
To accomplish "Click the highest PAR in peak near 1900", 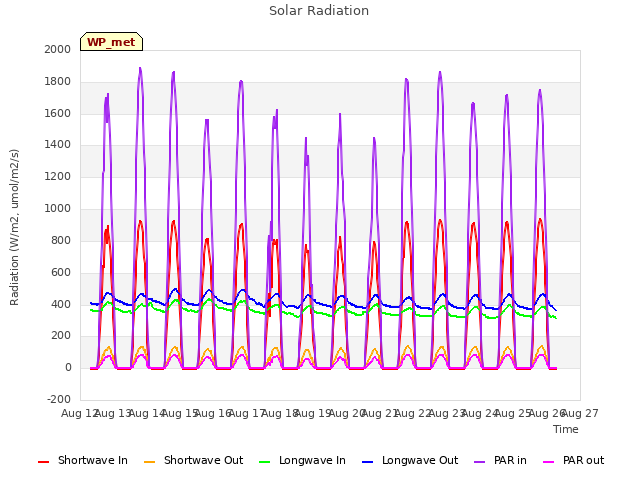I will (140, 69).
